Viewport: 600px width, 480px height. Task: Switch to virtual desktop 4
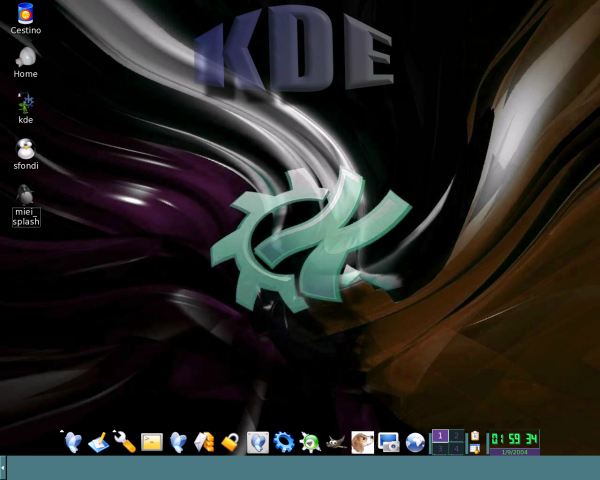[456, 448]
